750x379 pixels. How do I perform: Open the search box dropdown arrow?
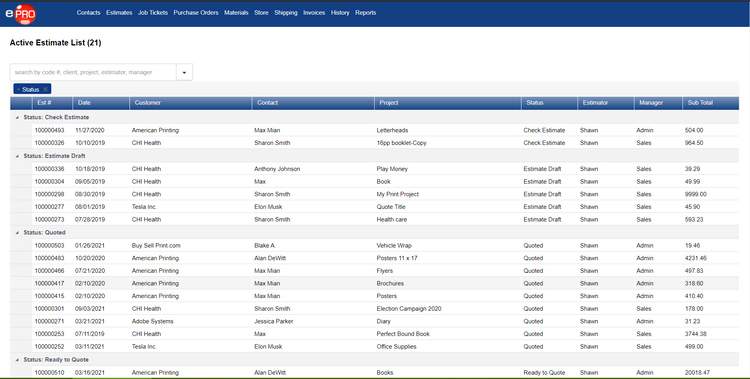point(184,73)
